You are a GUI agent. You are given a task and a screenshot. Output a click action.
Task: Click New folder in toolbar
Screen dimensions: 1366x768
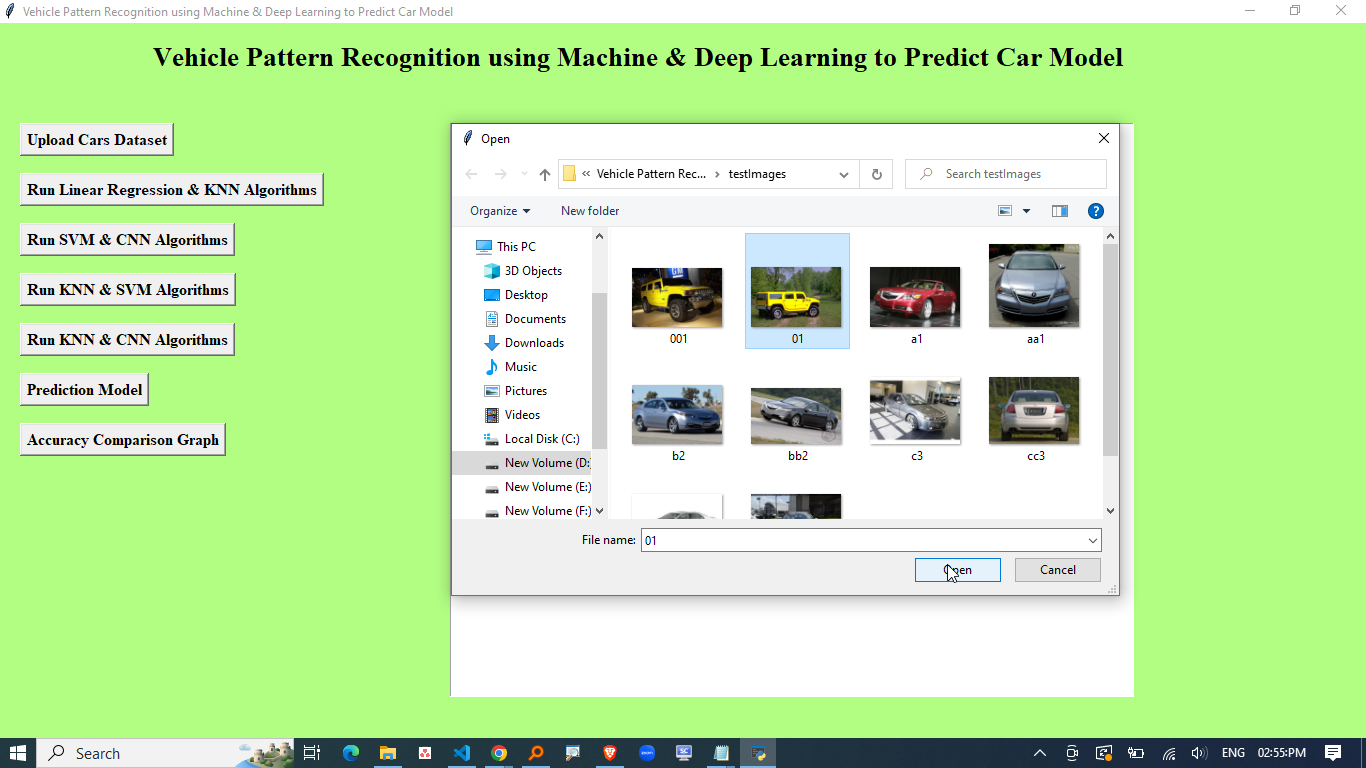coord(590,211)
